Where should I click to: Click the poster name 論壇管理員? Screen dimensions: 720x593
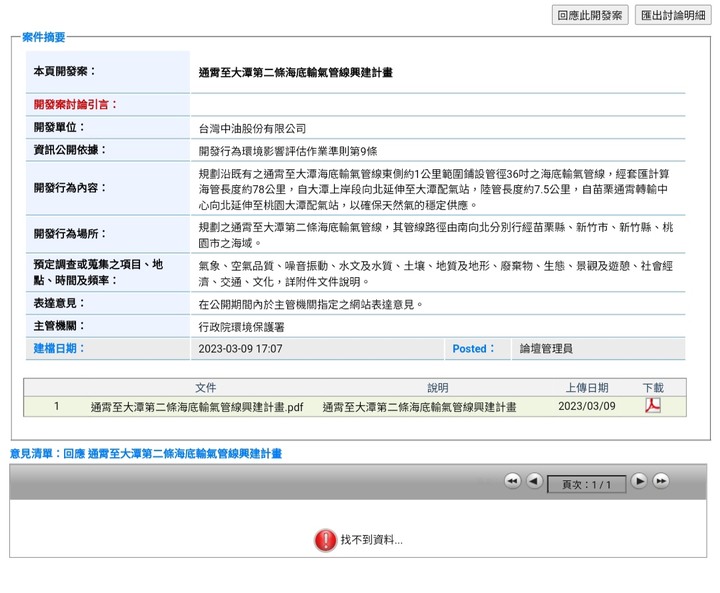[x=546, y=349]
